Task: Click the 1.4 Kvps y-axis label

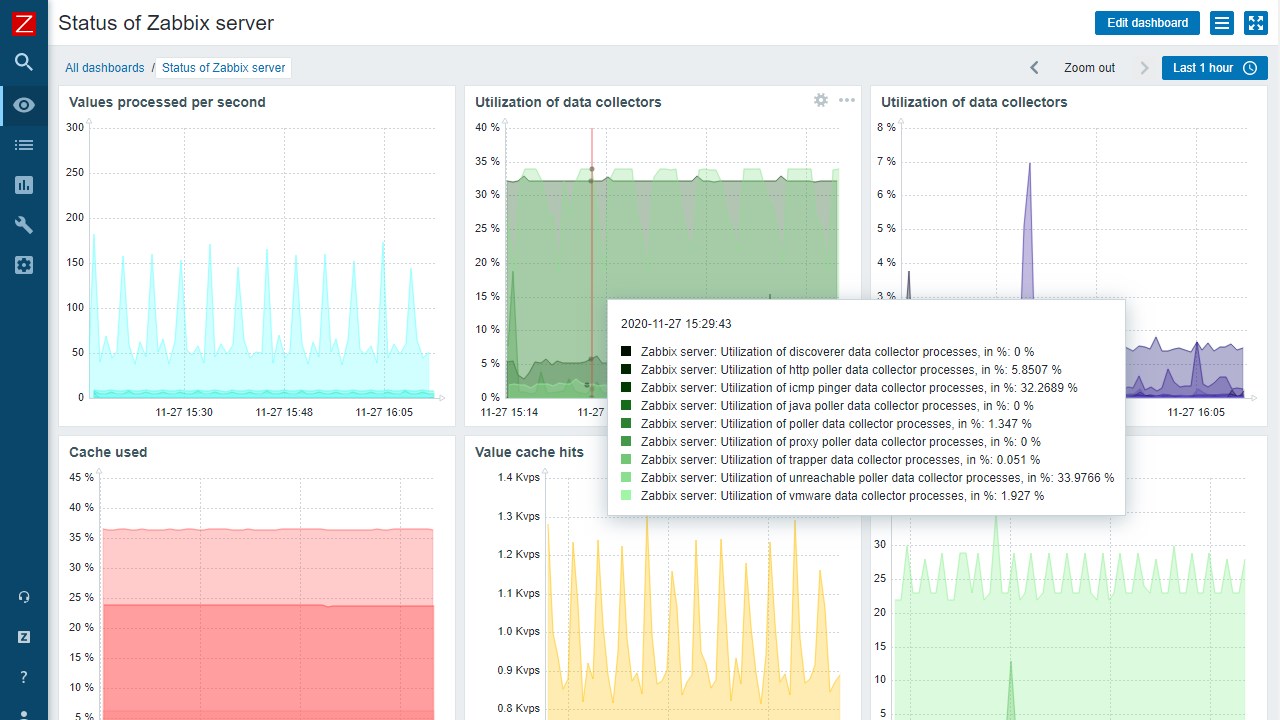Action: [x=519, y=477]
